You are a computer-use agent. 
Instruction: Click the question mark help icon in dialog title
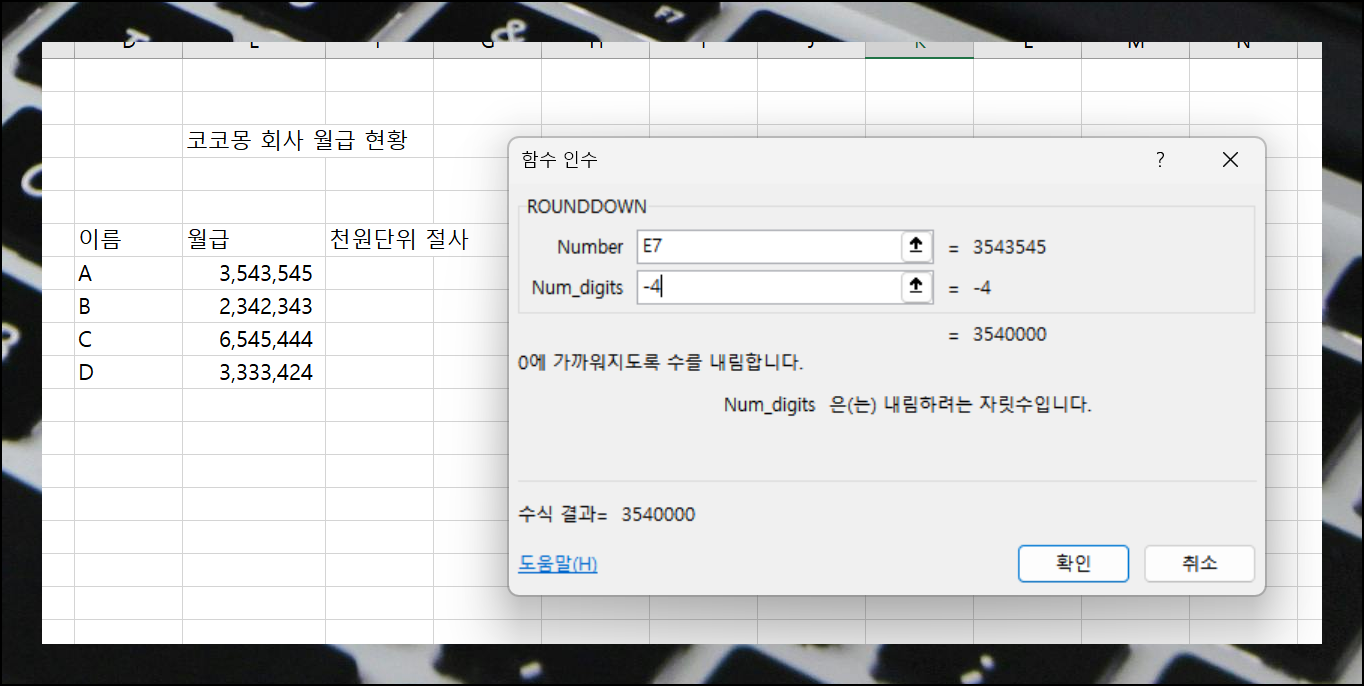tap(1160, 160)
